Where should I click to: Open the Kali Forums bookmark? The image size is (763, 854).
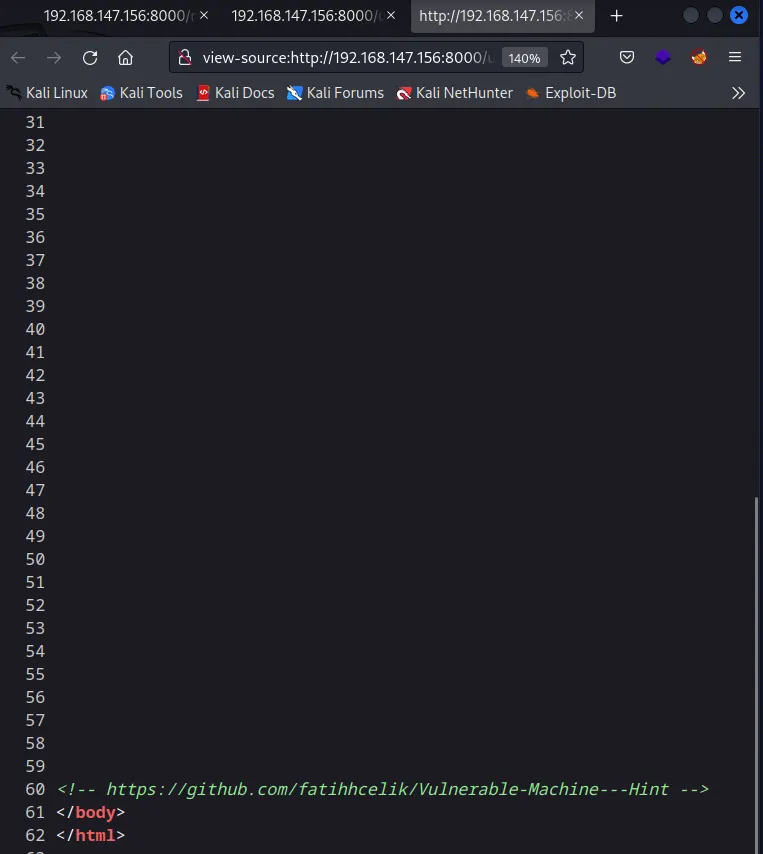click(x=335, y=93)
